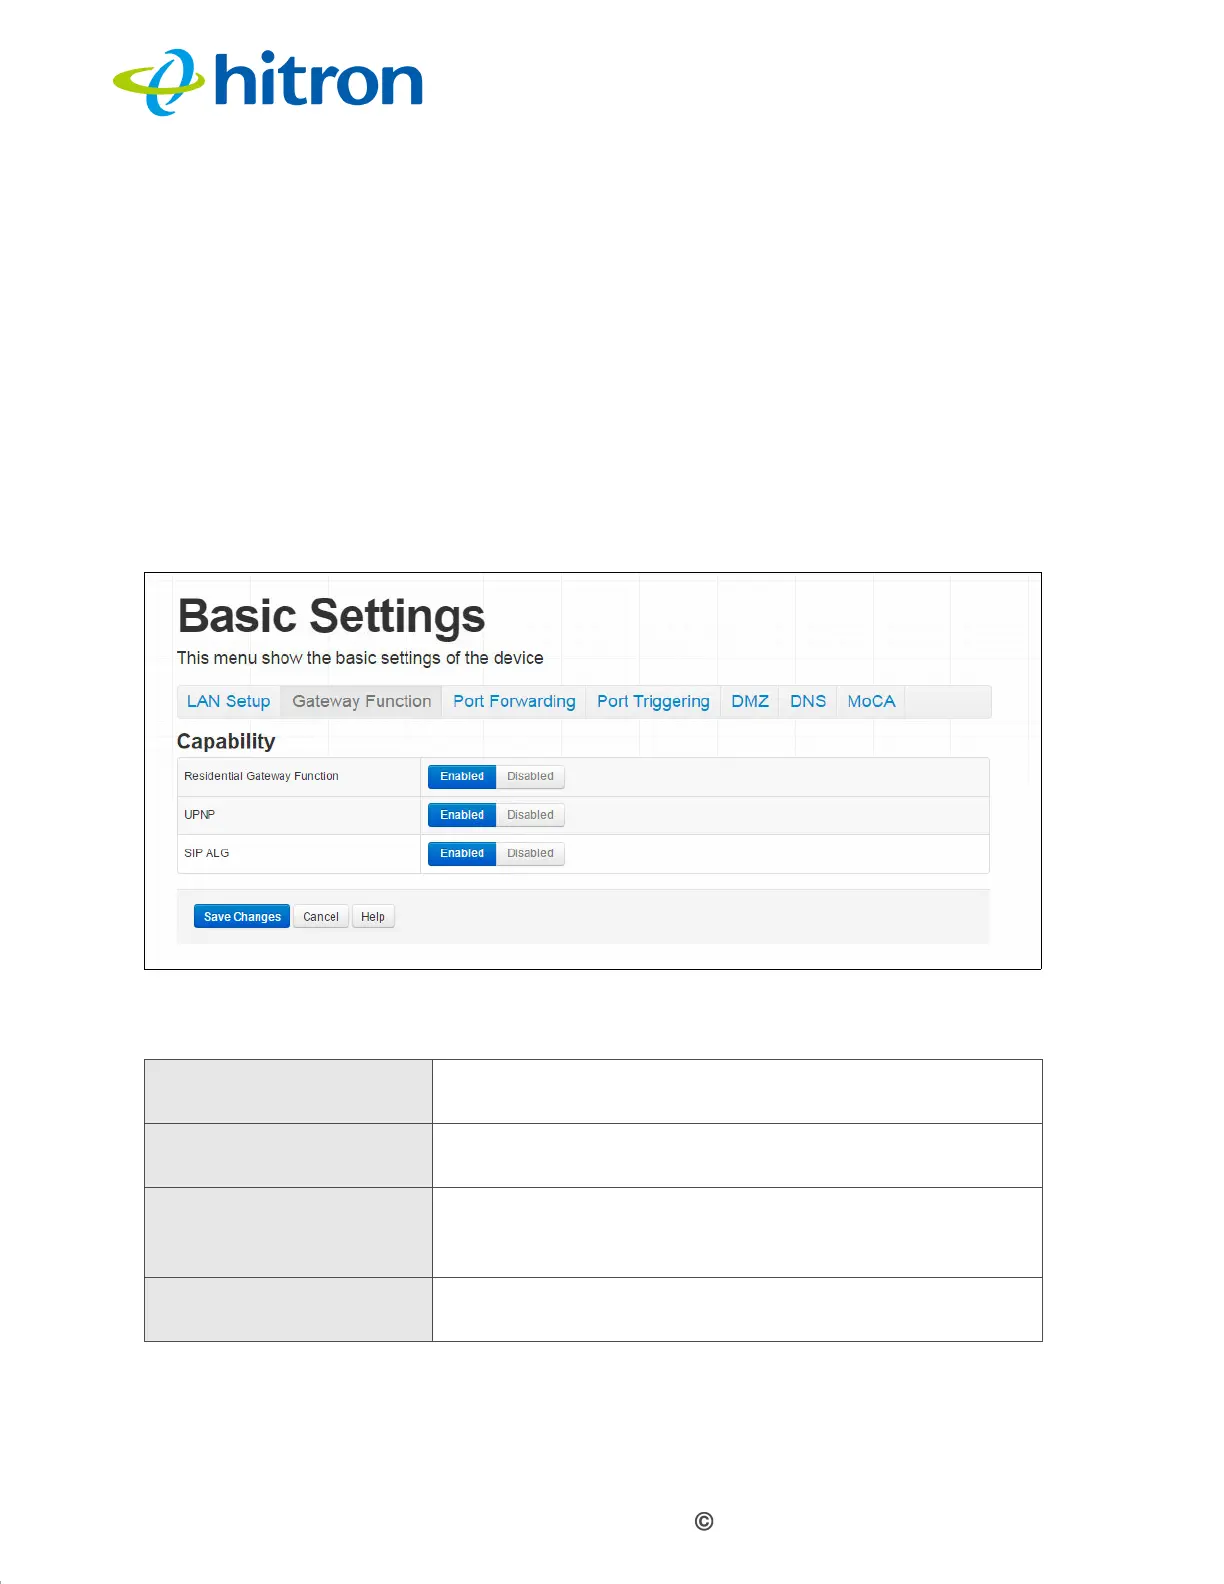The width and height of the screenshot is (1224, 1584).
Task: Enable UPNP
Action: coord(462,815)
